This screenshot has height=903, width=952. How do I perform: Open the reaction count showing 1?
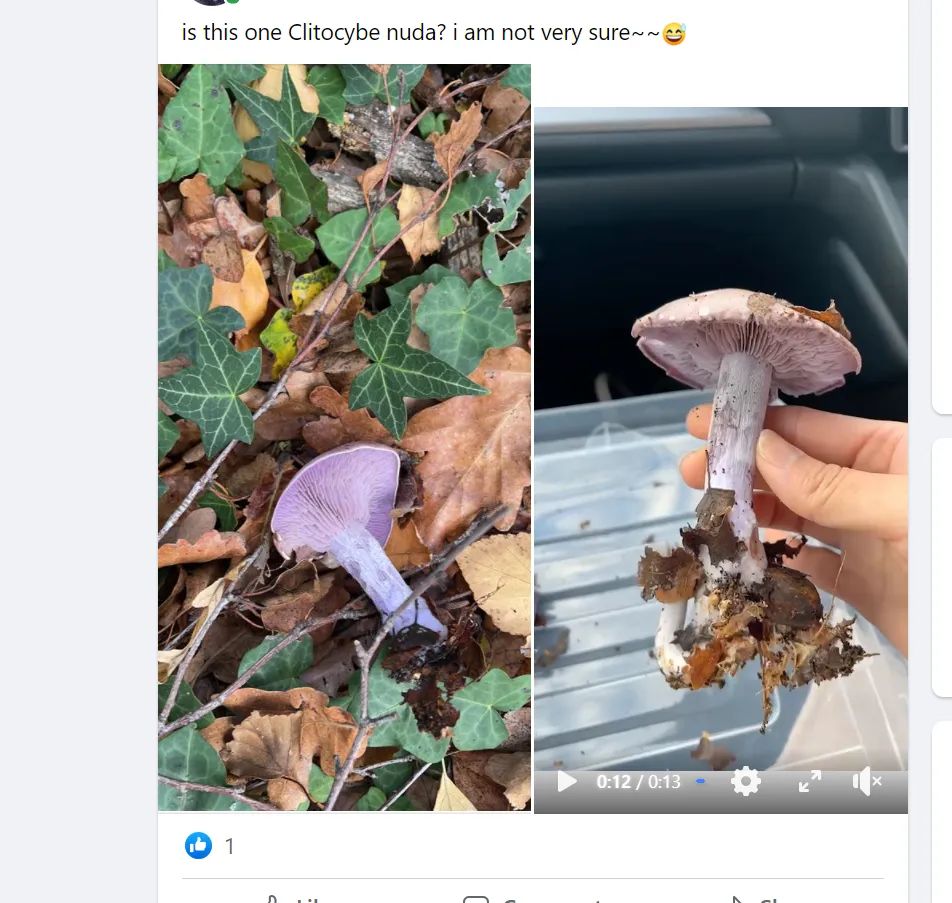[x=230, y=847]
